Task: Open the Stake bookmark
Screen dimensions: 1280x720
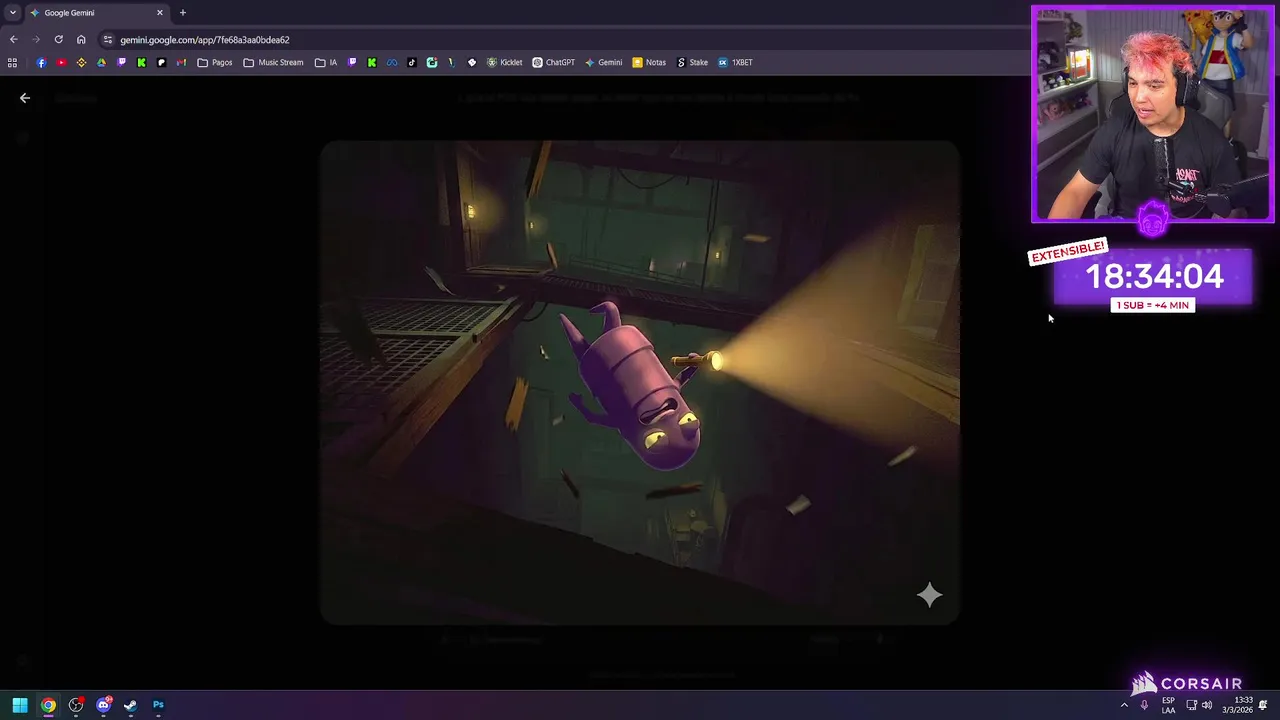Action: tap(692, 62)
